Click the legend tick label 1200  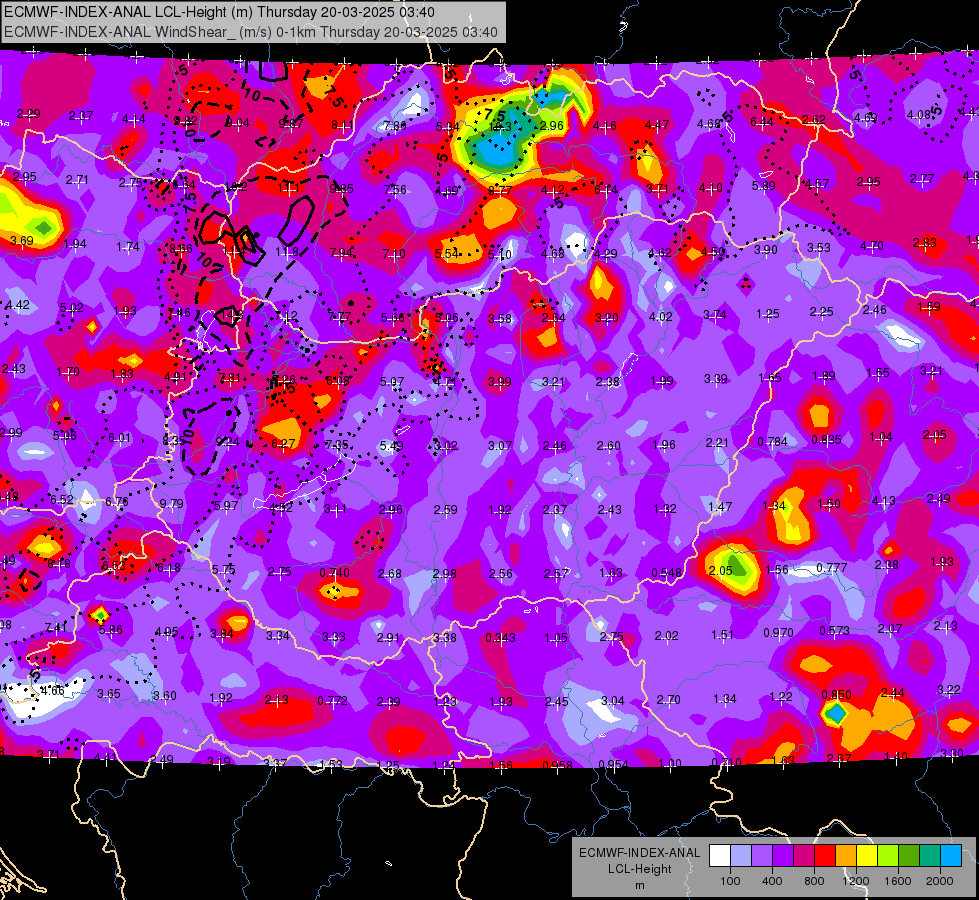(856, 881)
